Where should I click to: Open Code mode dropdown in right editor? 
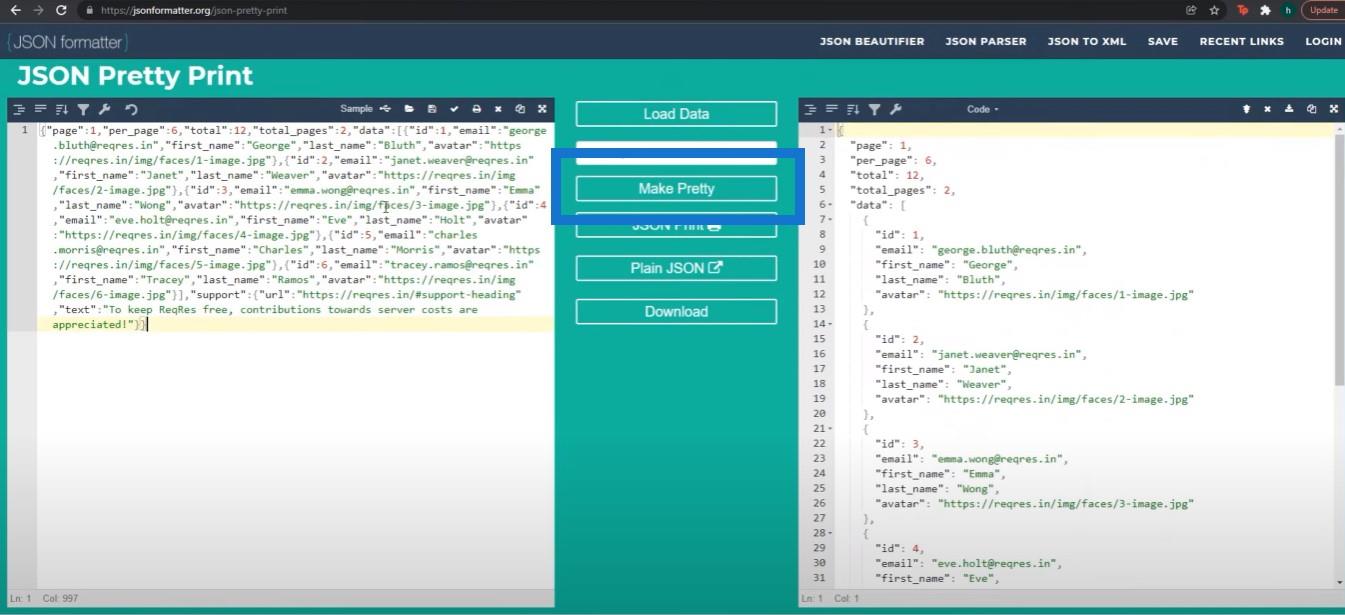point(982,109)
